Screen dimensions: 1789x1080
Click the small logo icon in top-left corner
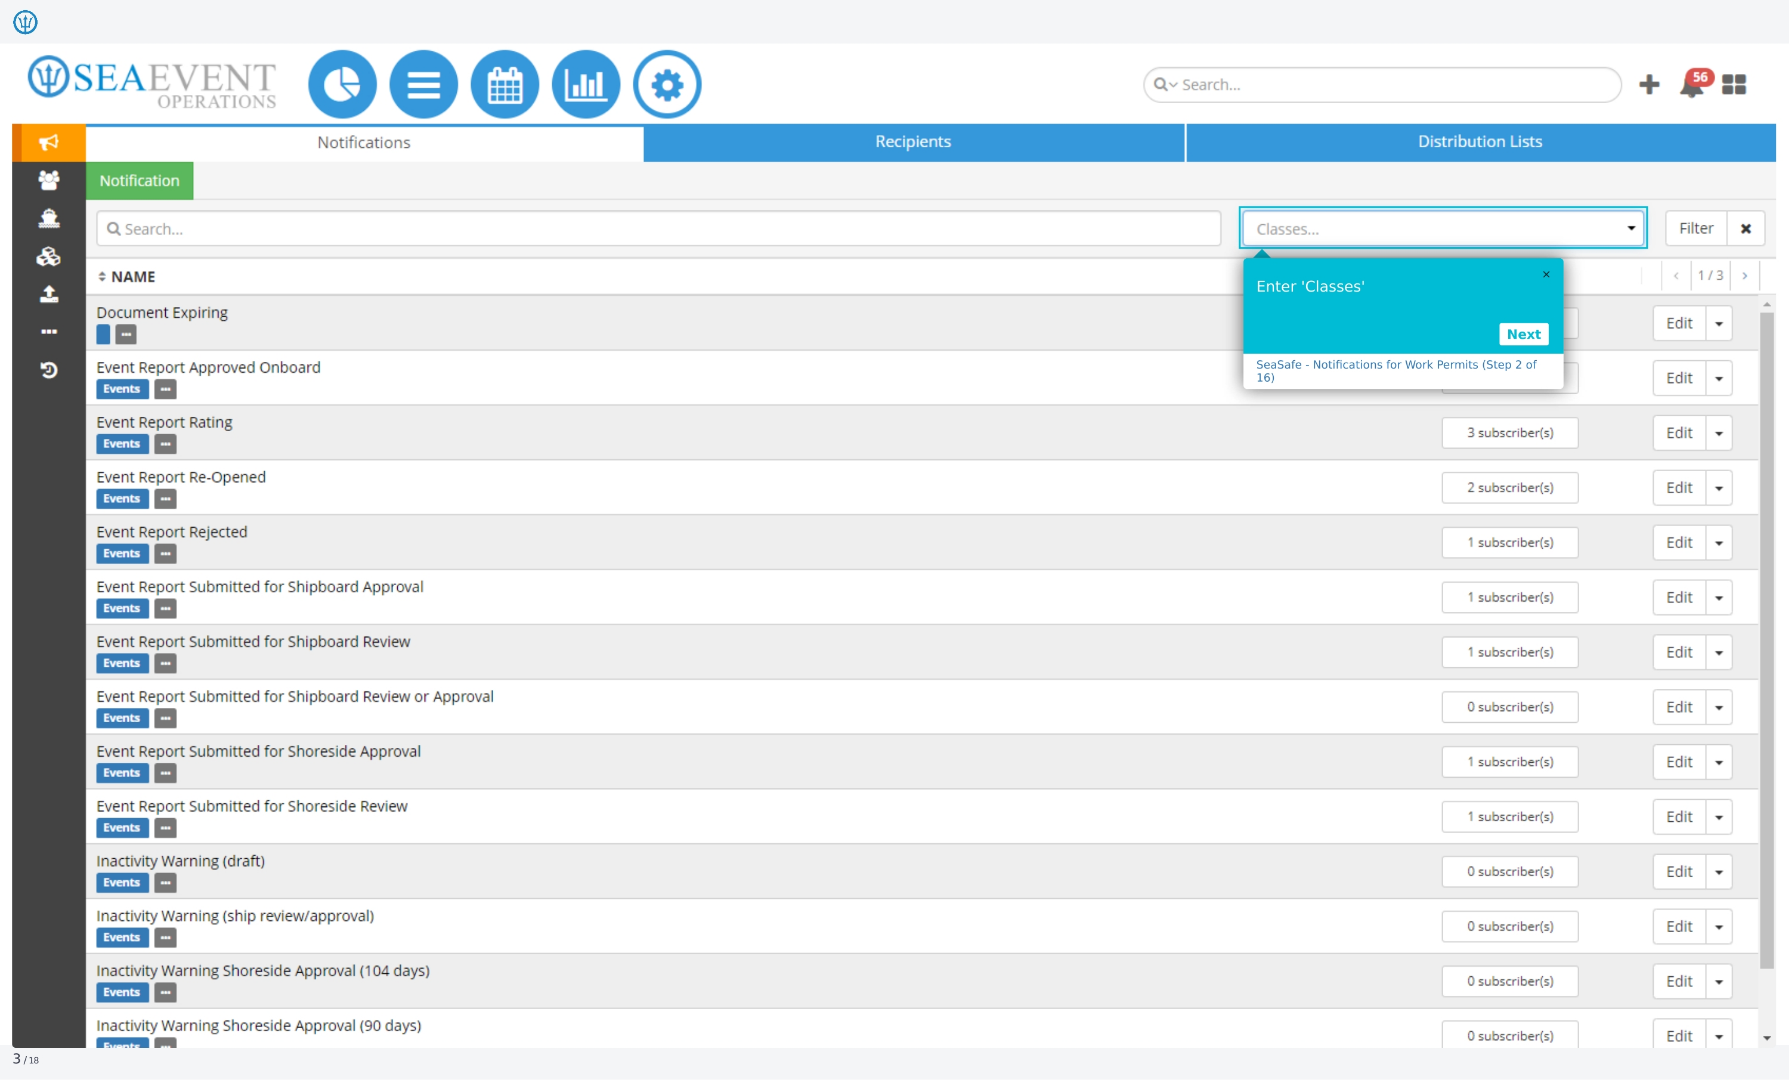(25, 21)
